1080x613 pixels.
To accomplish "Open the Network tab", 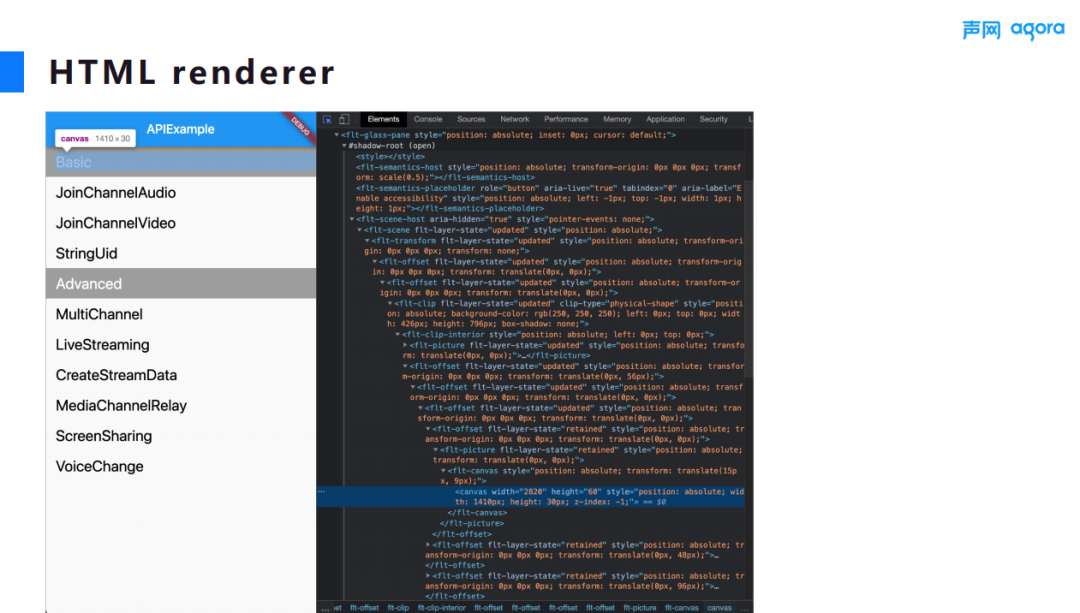I will pyautogui.click(x=515, y=119).
